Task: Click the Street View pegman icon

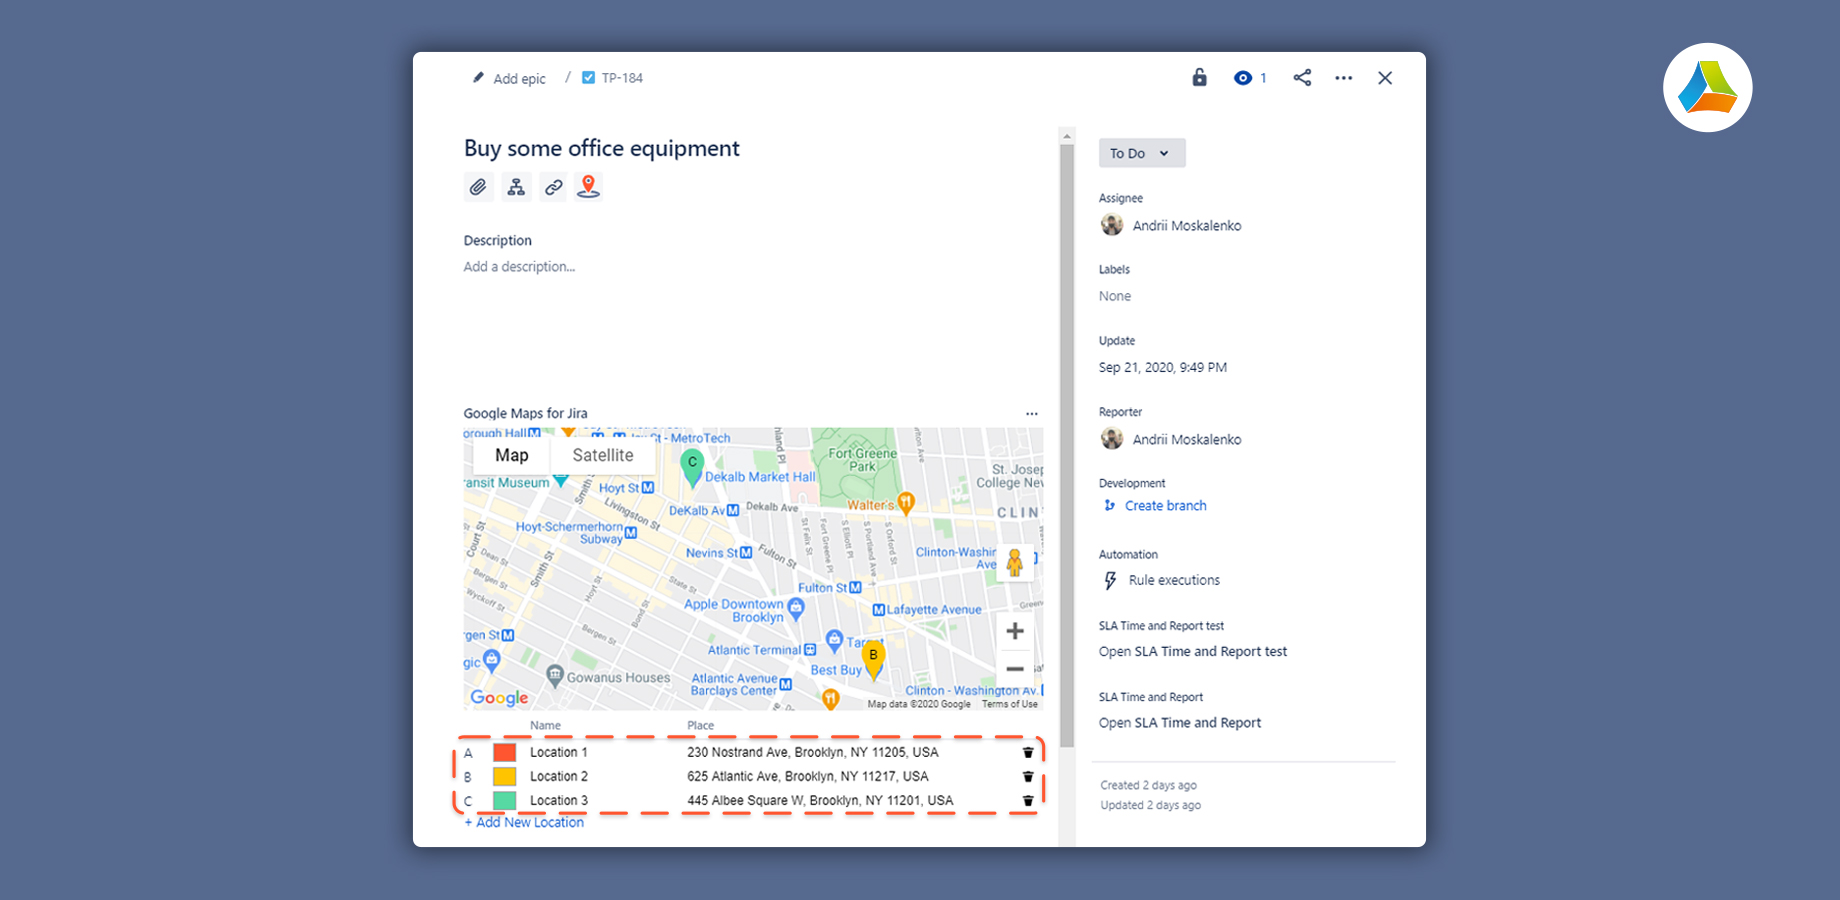Action: 1015,563
